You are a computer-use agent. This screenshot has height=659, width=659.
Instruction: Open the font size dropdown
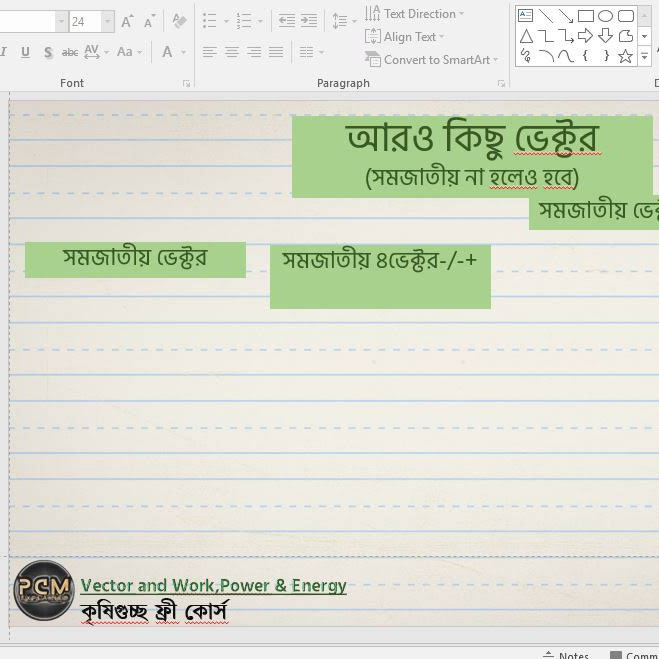[107, 21]
